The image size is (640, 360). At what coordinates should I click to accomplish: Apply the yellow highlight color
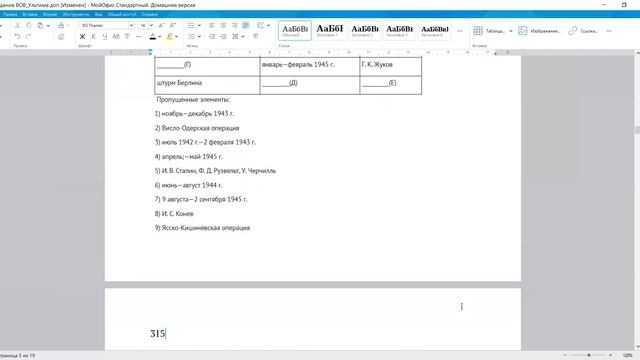pos(170,37)
